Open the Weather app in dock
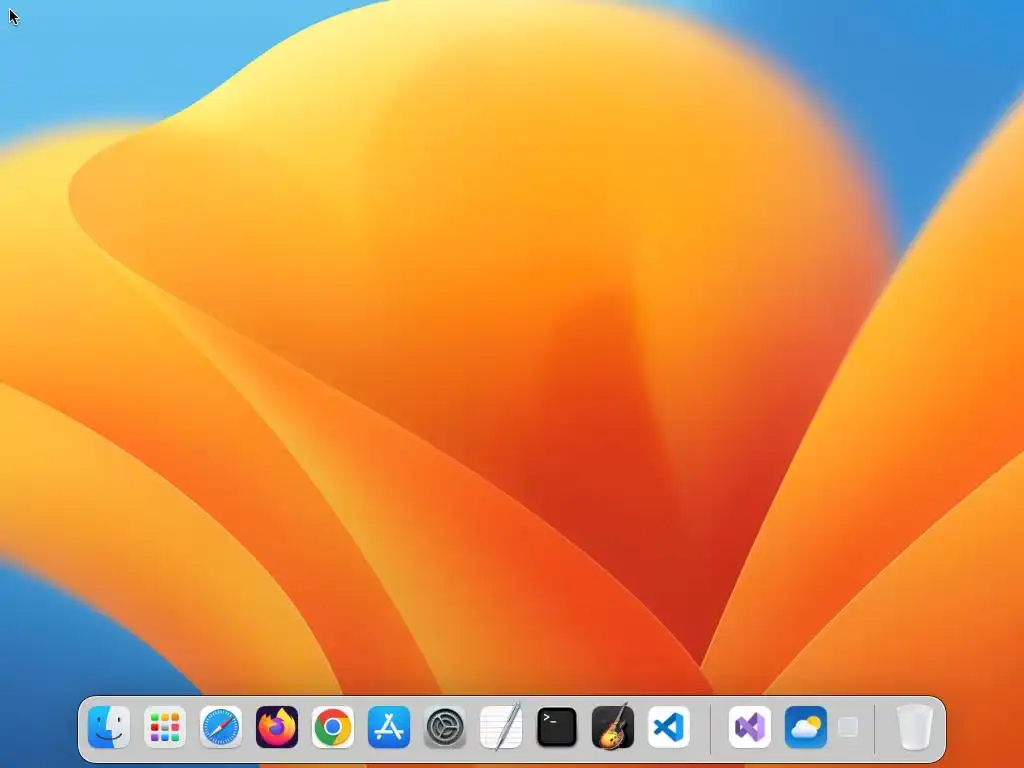Screen dimensions: 1024x768 click(806, 726)
